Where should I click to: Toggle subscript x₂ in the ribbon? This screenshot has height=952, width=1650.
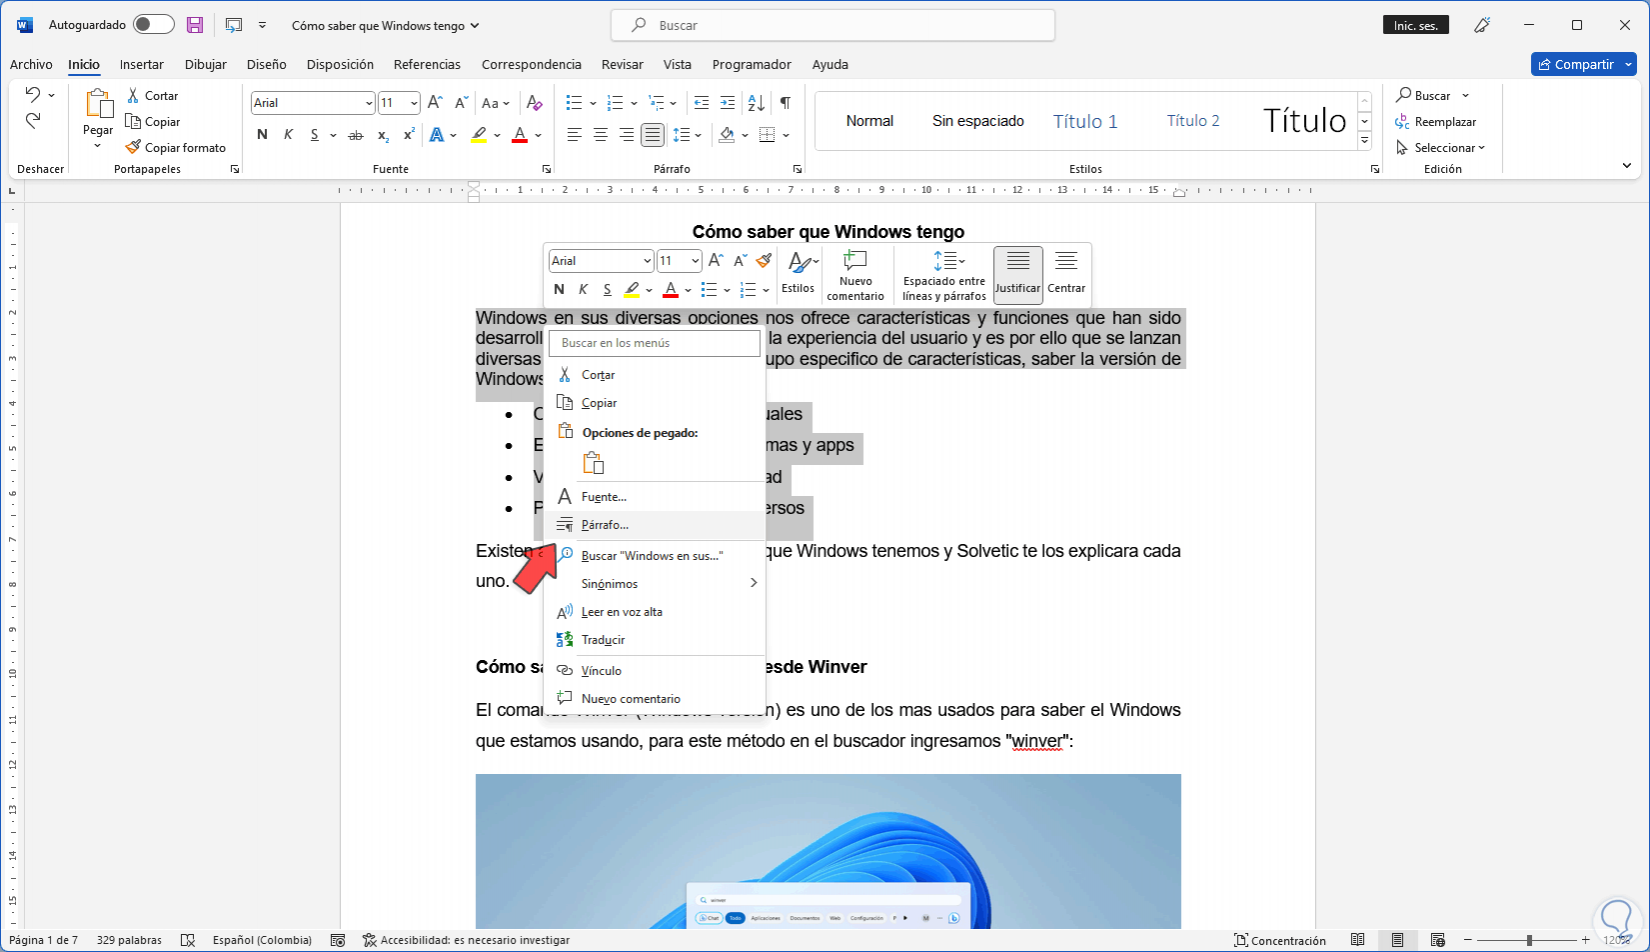(x=383, y=134)
